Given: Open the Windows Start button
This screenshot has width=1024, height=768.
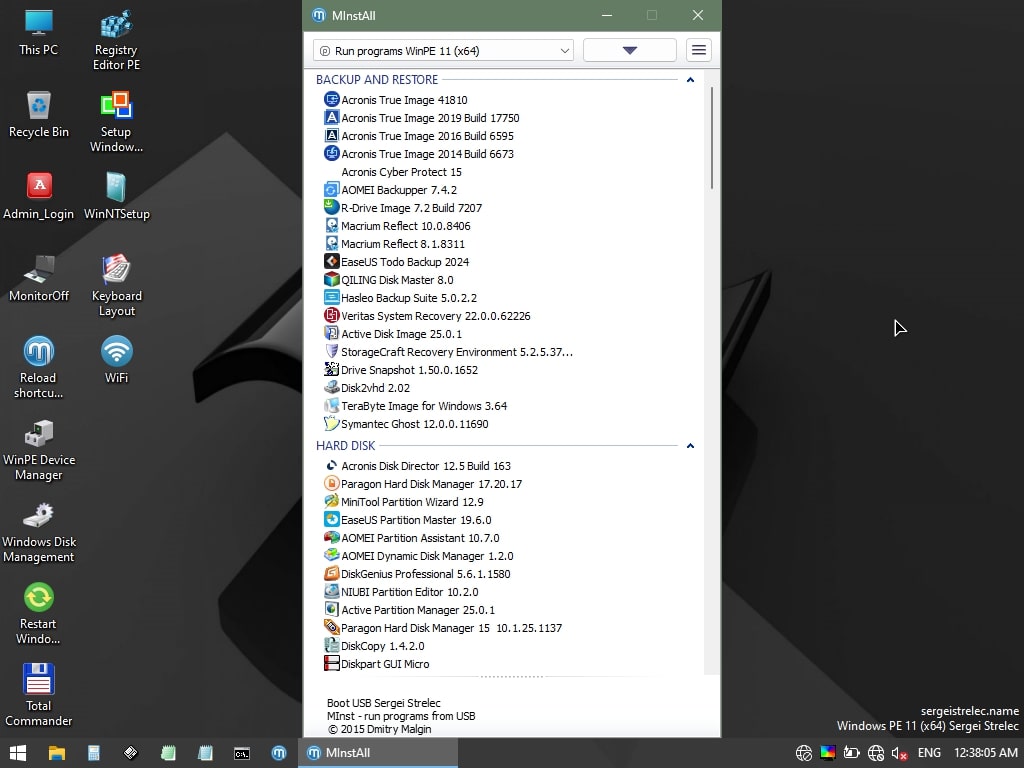Looking at the screenshot, I should tap(18, 753).
